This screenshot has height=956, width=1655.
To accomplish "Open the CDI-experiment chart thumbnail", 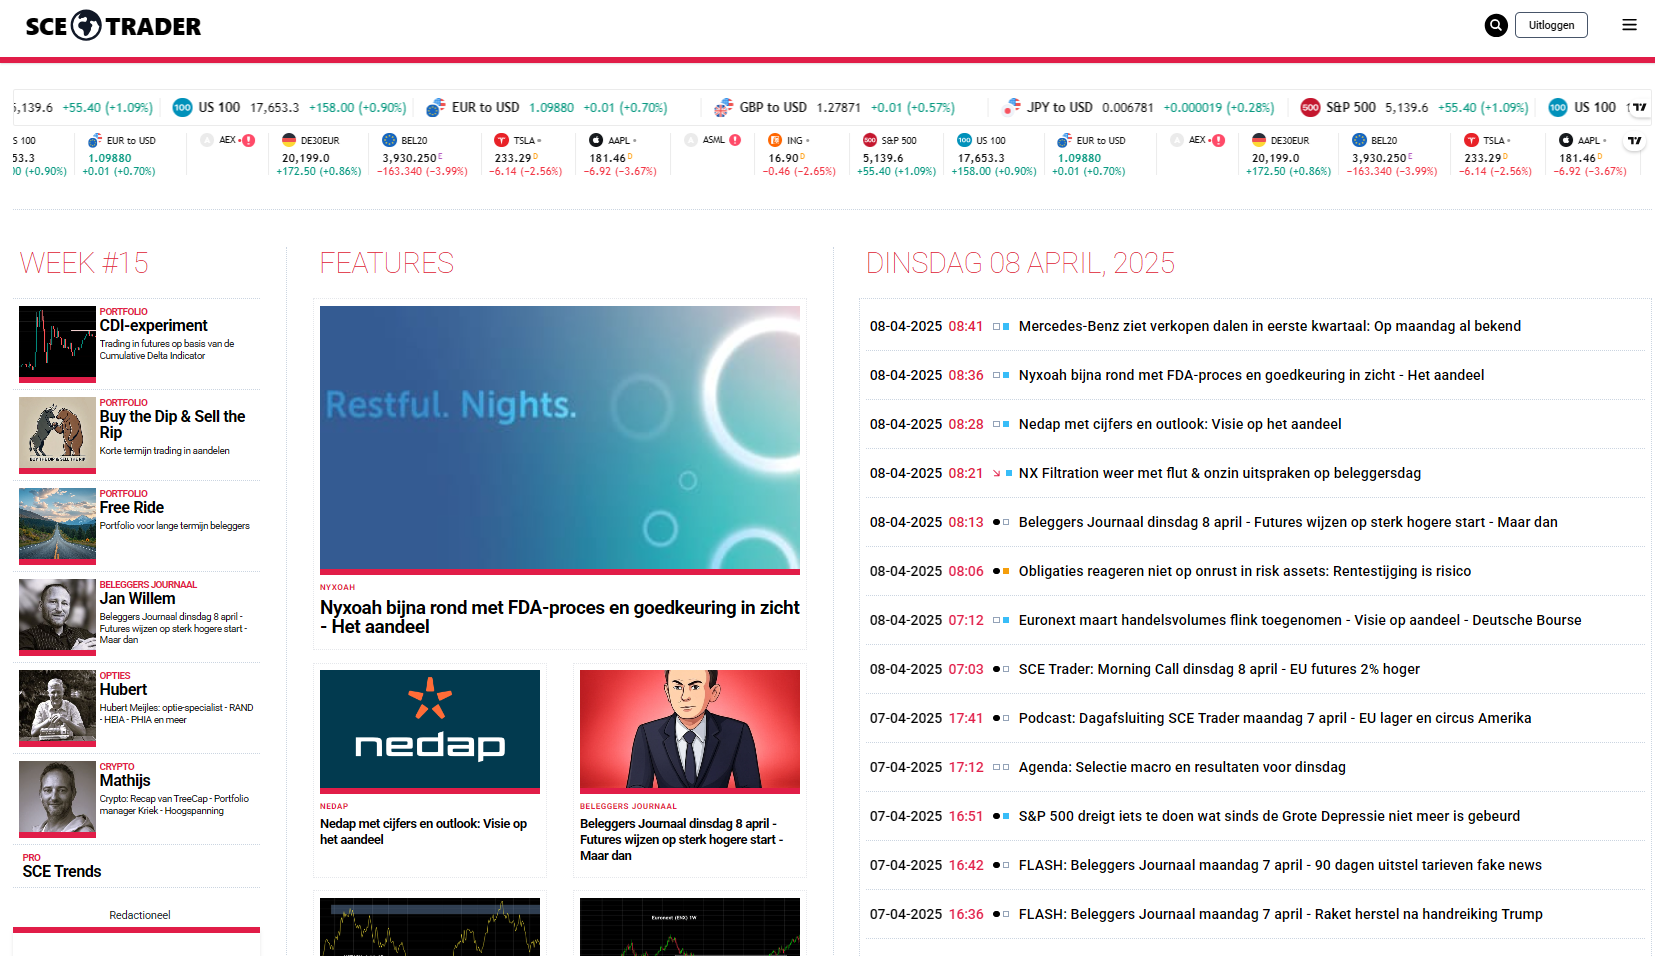I will [57, 344].
